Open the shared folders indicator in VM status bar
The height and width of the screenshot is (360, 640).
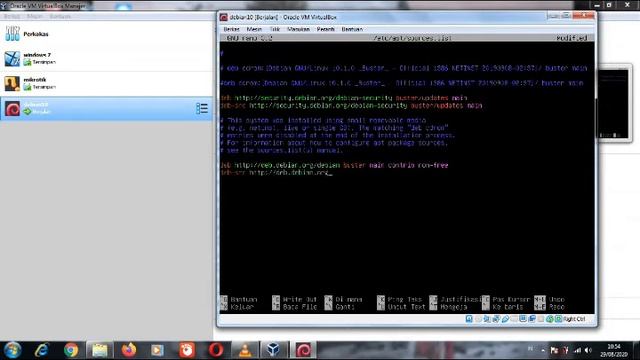point(514,319)
